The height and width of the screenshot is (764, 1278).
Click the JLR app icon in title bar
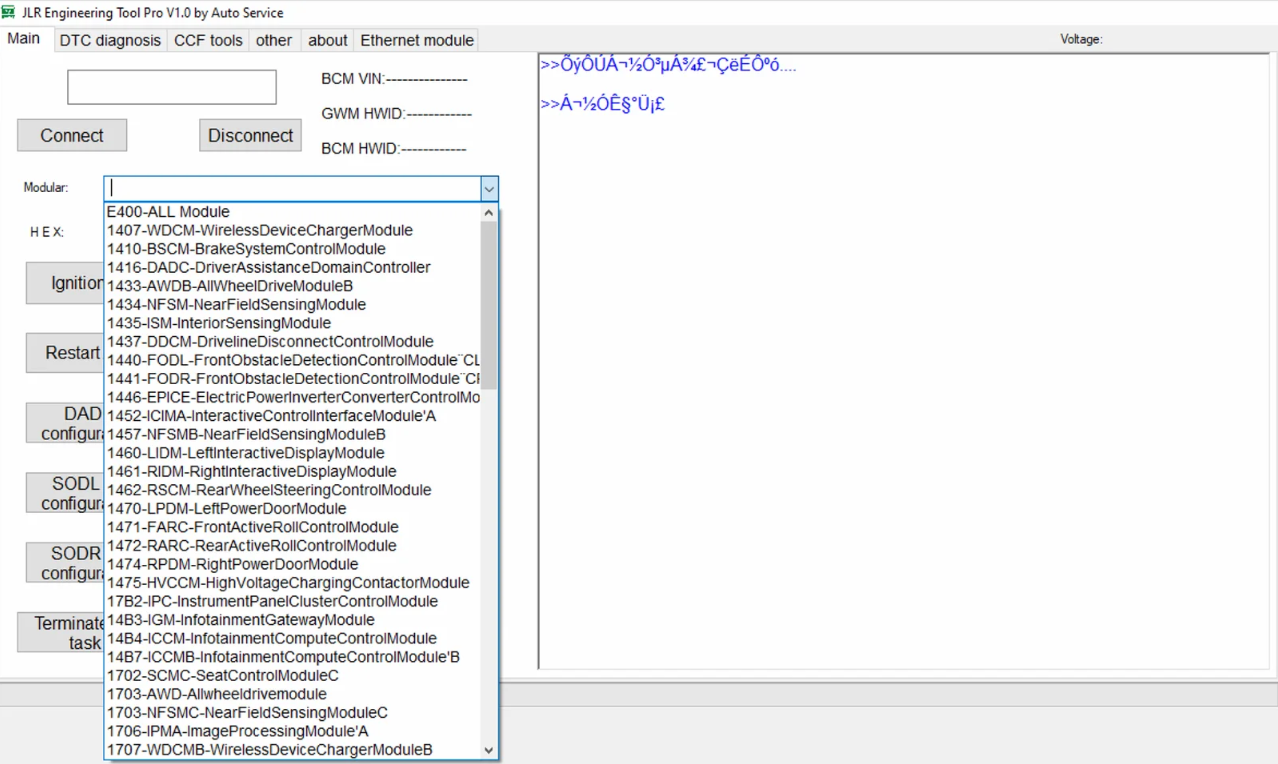(x=10, y=12)
